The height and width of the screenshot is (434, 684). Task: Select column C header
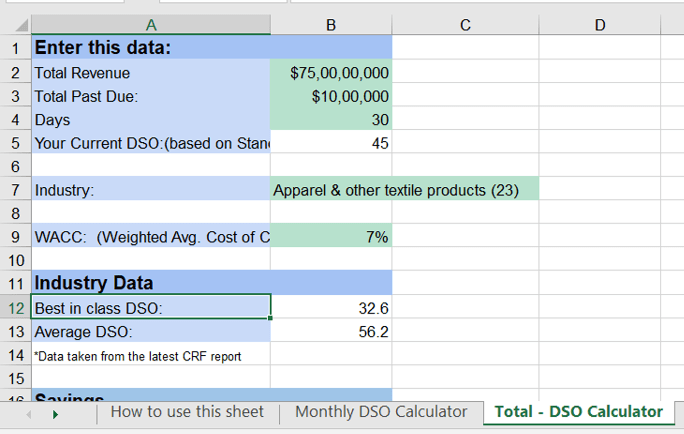465,25
